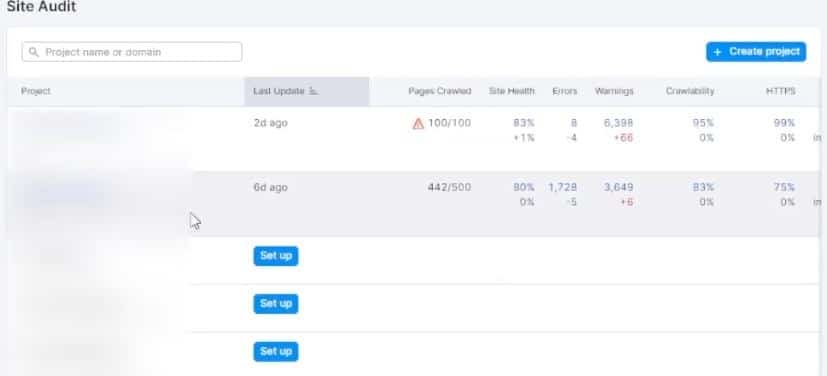Image resolution: width=827 pixels, height=376 pixels.
Task: Click the Pages Crawled column header
Action: pyautogui.click(x=439, y=91)
